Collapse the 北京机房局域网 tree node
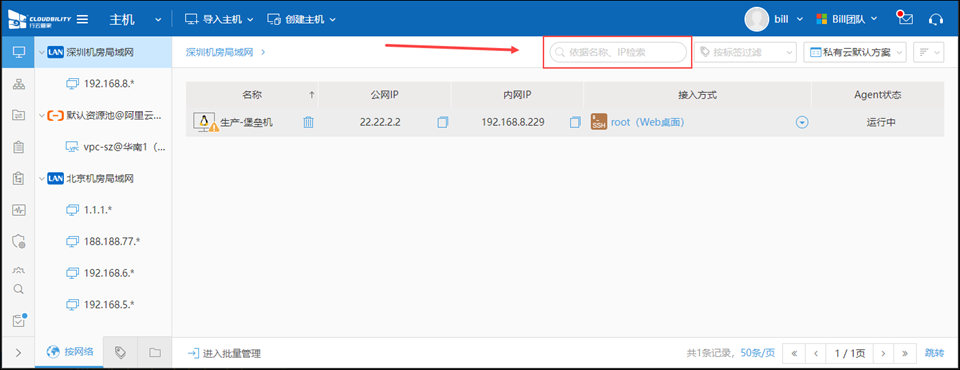This screenshot has height=370, width=960. (42, 178)
